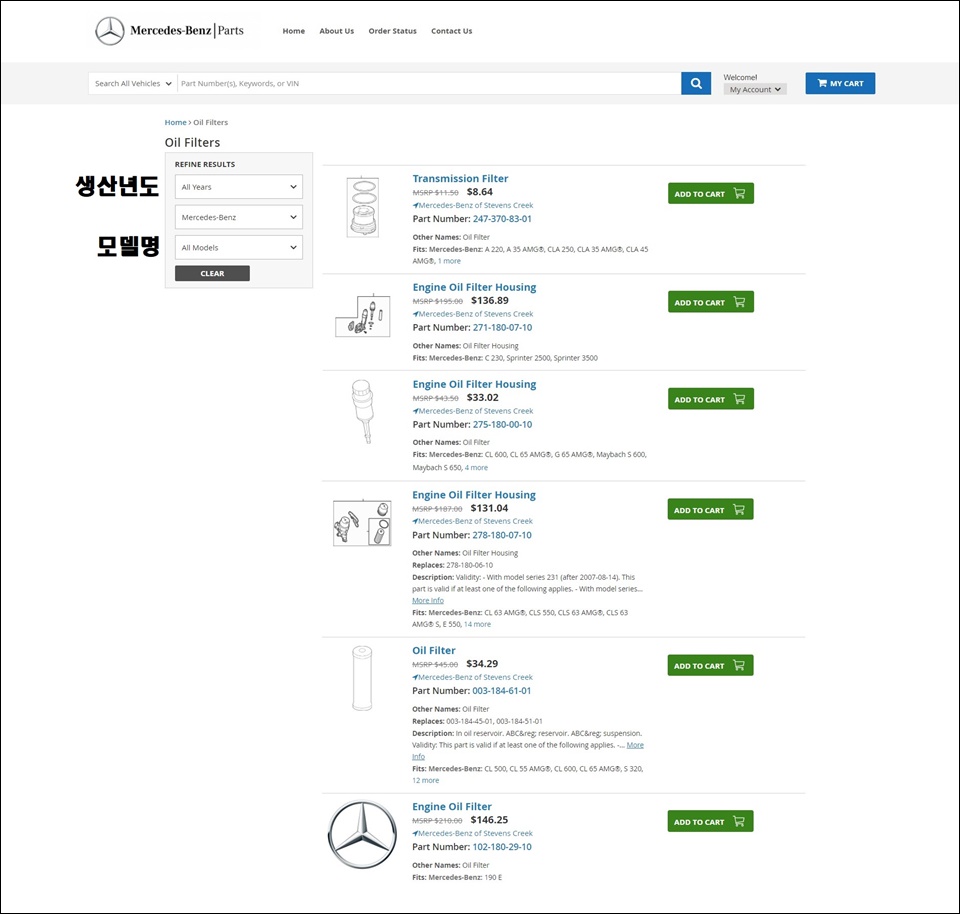The image size is (960, 914).
Task: Open the All Models dropdown
Action: click(239, 247)
